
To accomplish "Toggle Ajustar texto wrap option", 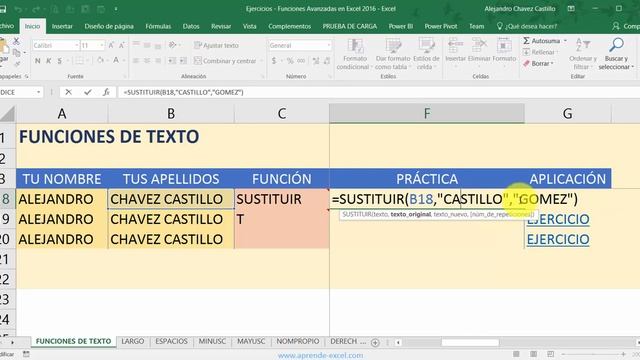I will 216,45.
